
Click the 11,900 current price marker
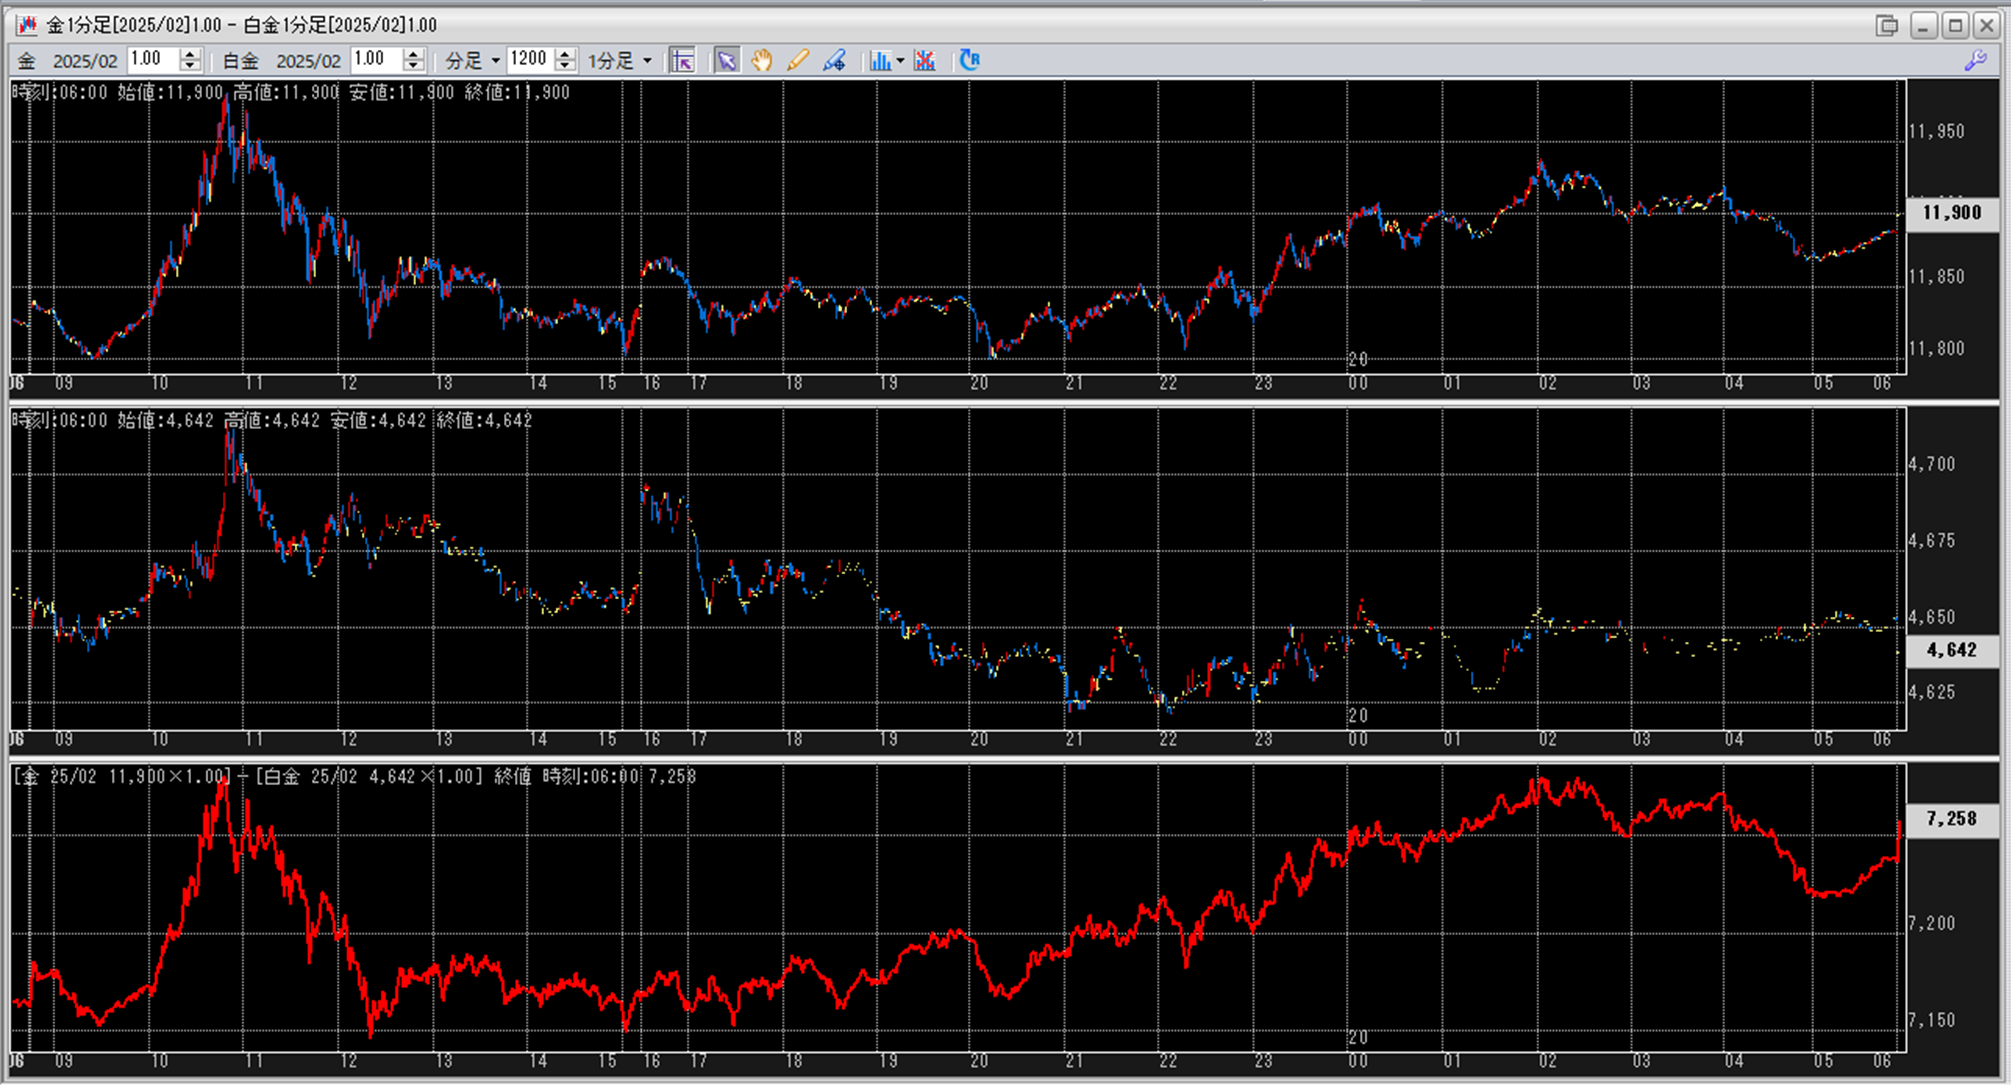click(1951, 213)
